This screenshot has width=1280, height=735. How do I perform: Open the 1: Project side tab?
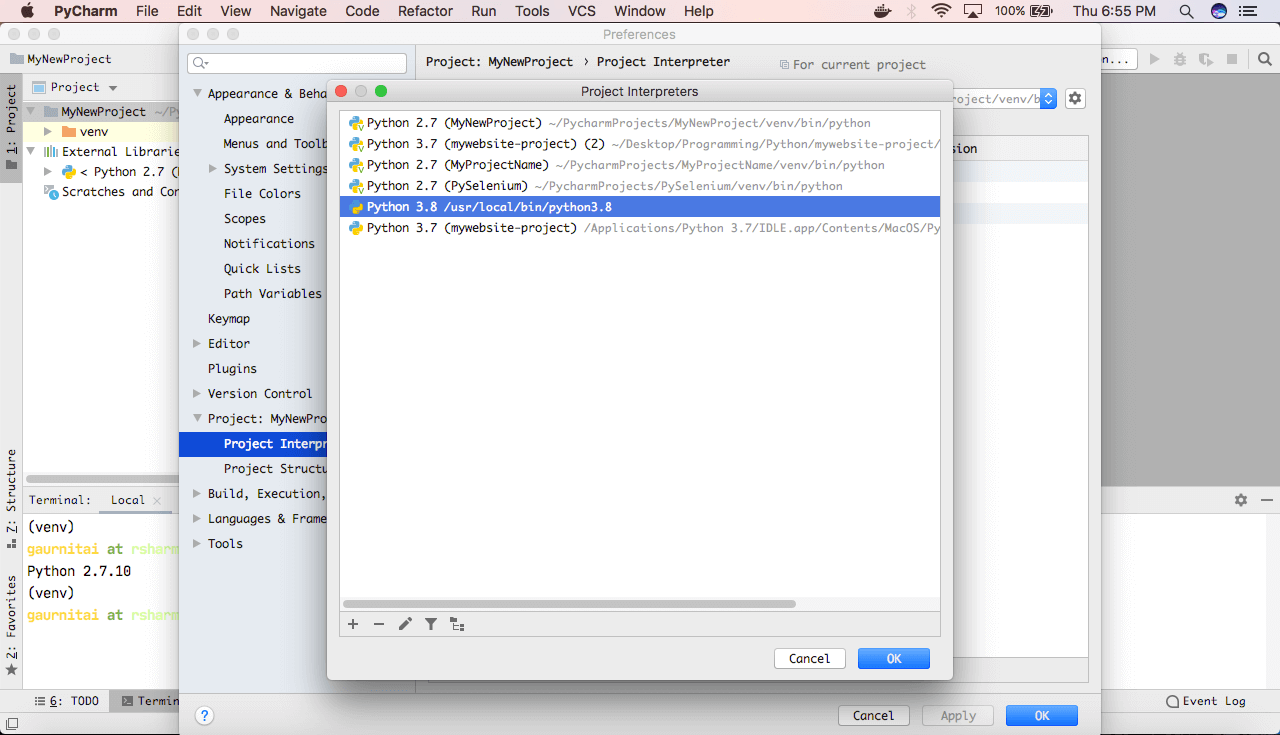(x=11, y=127)
